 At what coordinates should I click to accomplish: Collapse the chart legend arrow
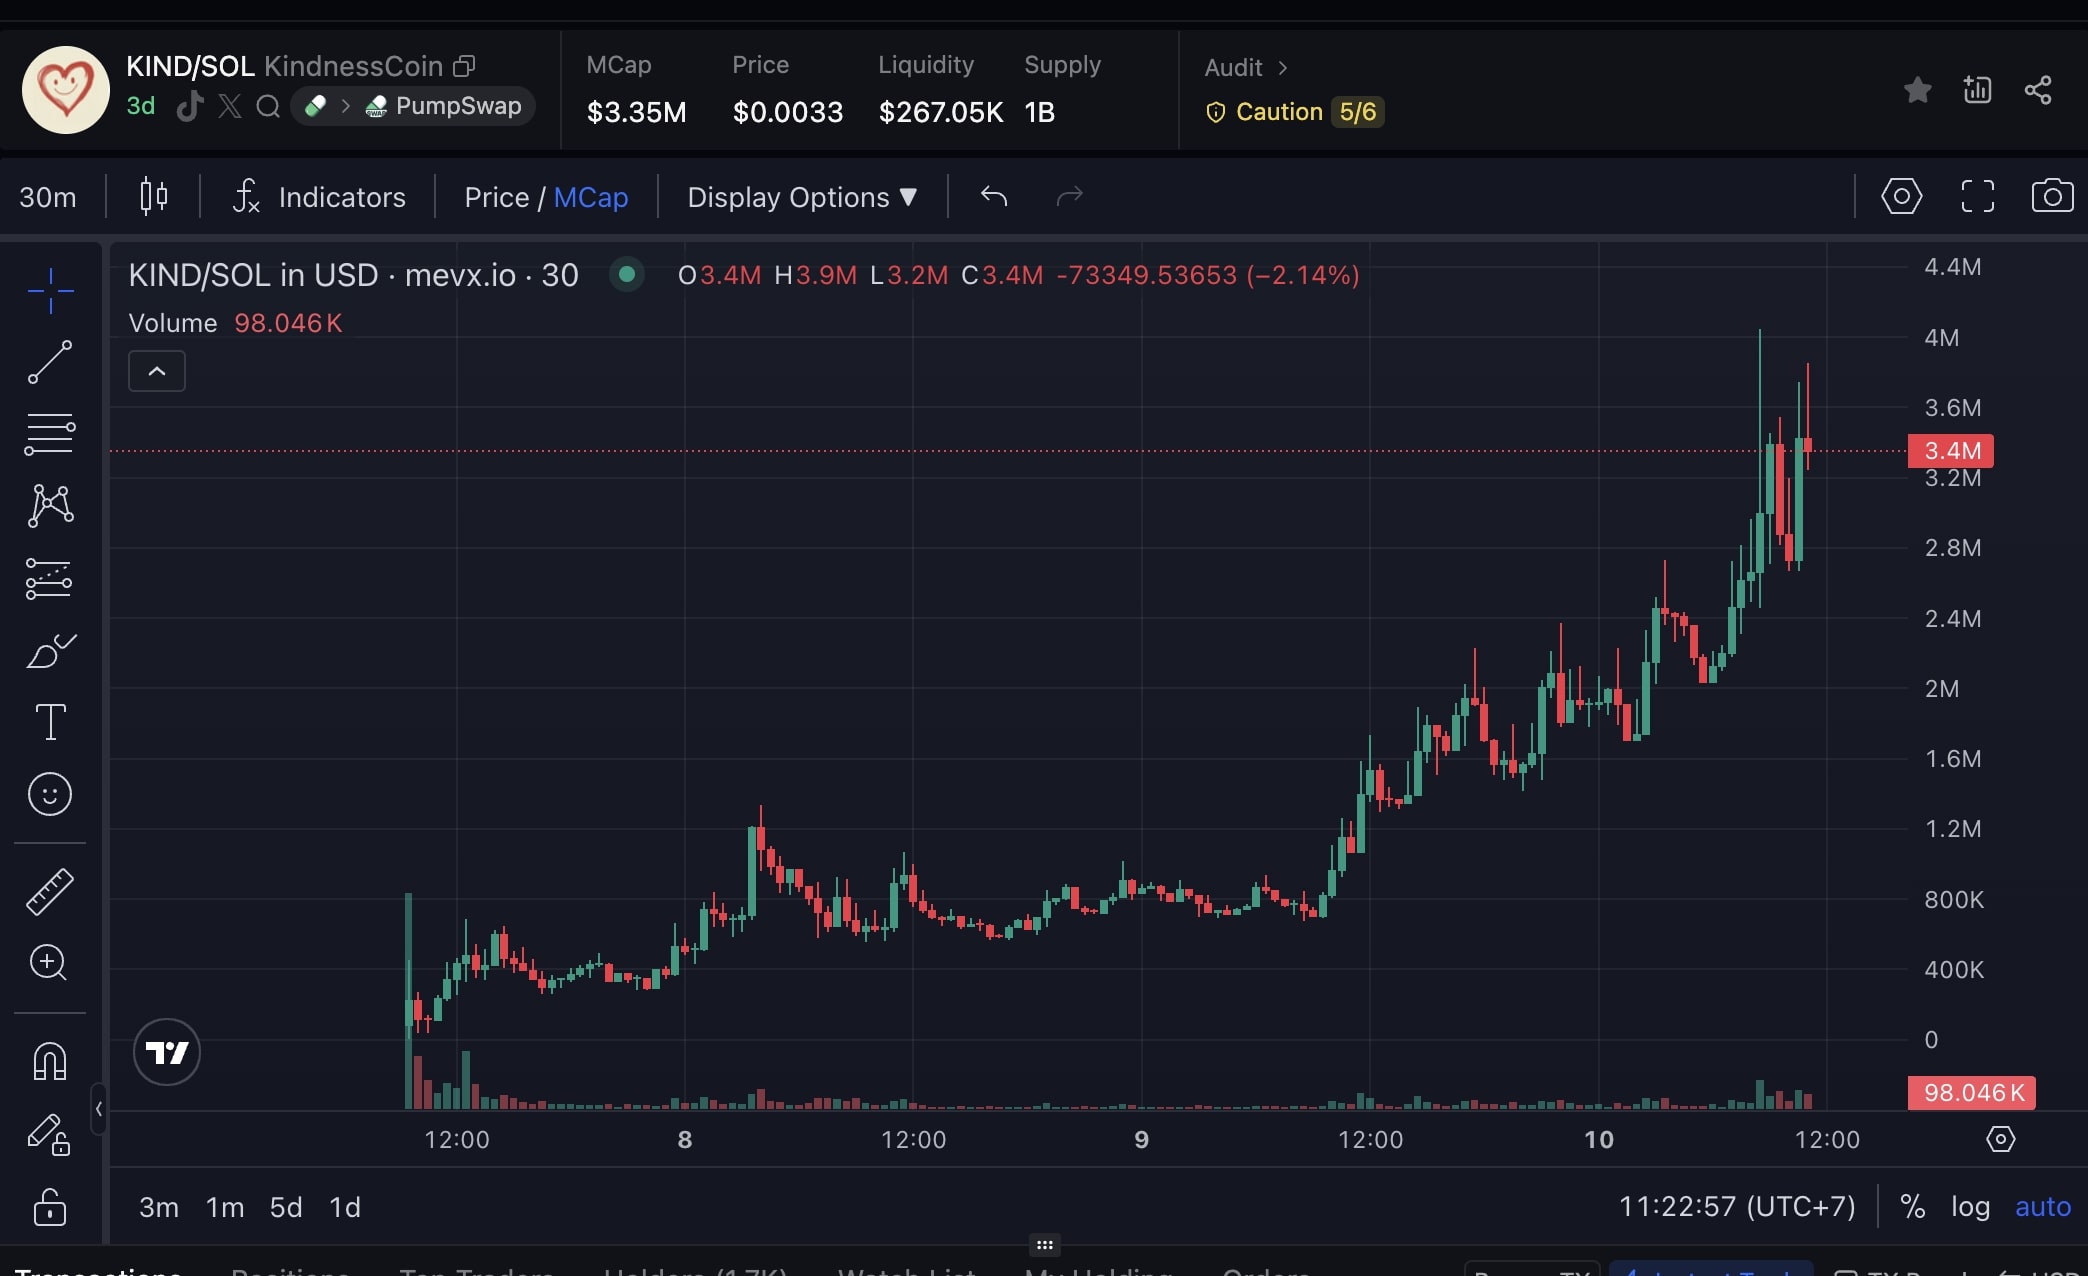pyautogui.click(x=157, y=371)
